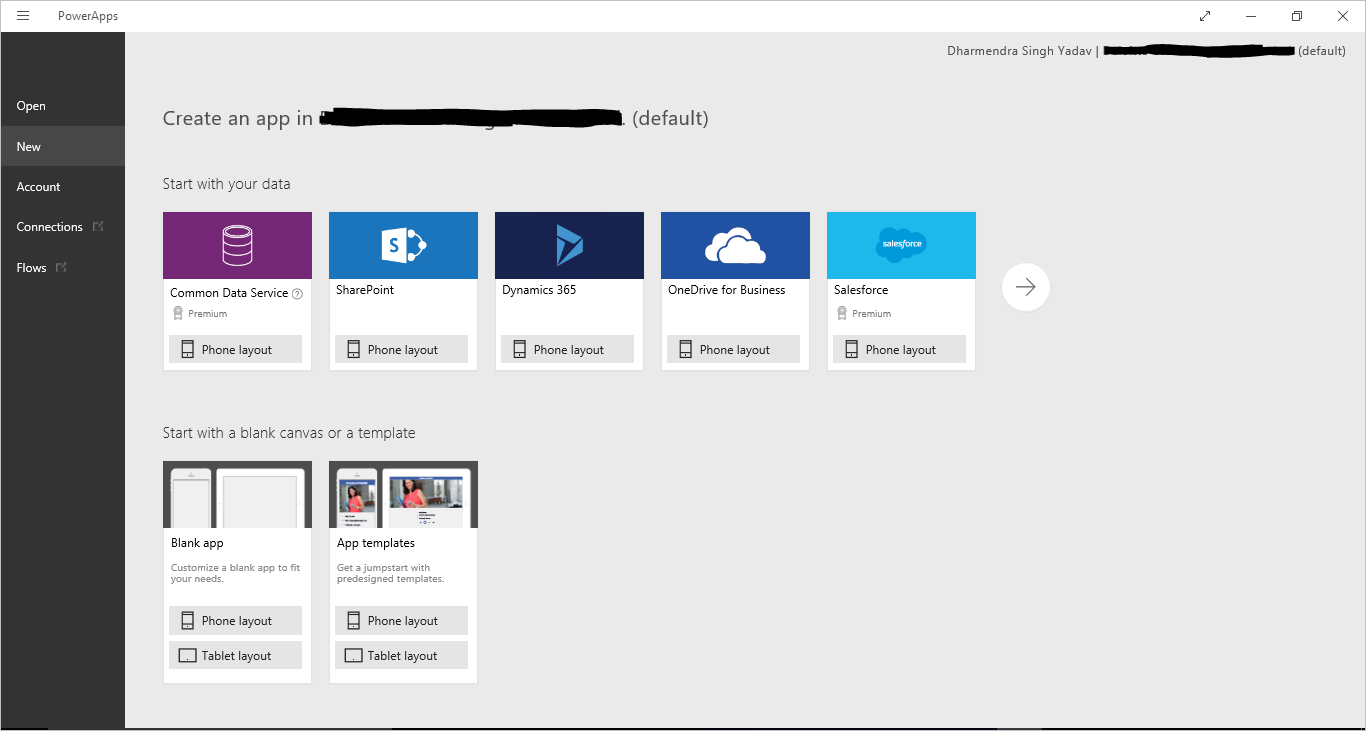Choose Phone layout for Dynamics 365
Screen dimensions: 1366x731
coord(567,349)
